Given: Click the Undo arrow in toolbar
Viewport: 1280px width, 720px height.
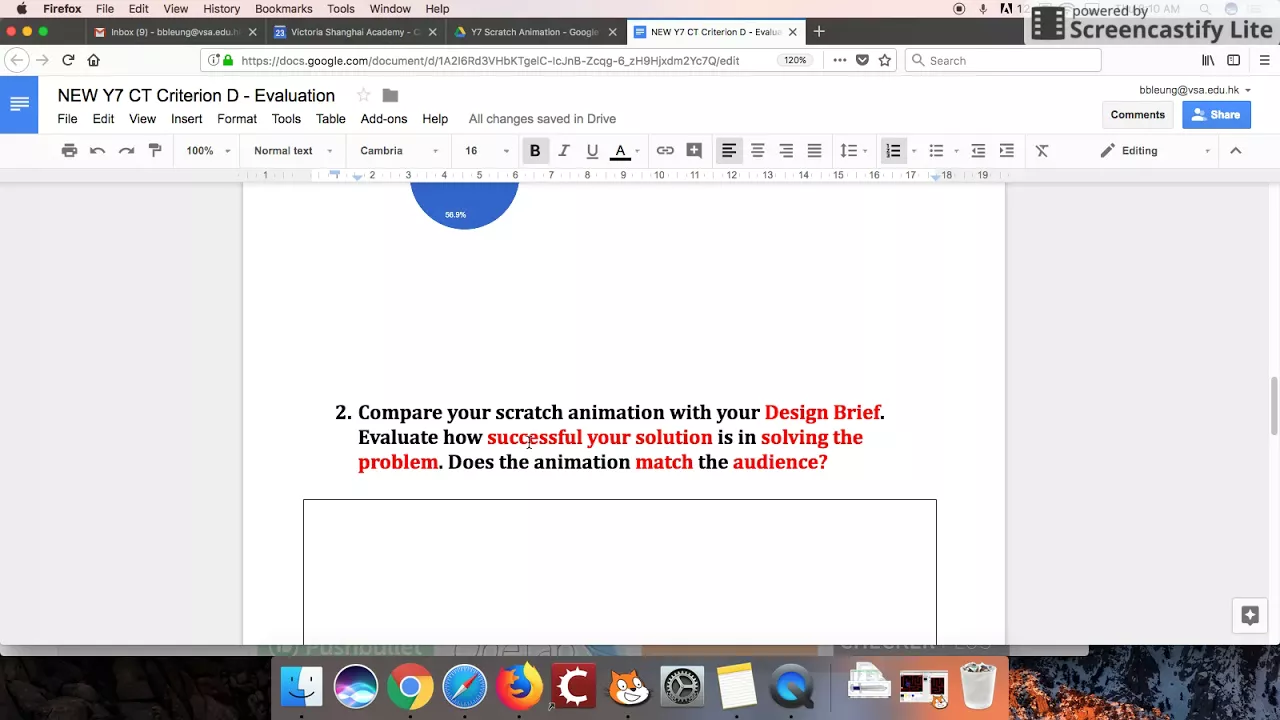Looking at the screenshot, I should point(97,151).
